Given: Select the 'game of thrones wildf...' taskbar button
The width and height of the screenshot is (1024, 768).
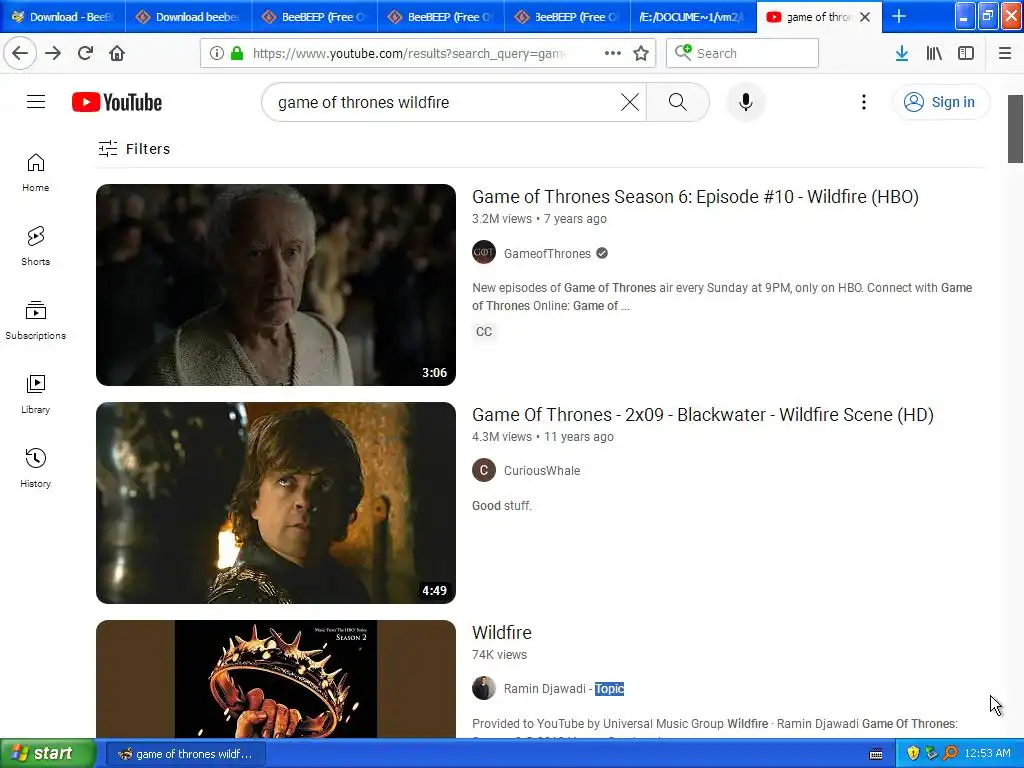Looking at the screenshot, I should pyautogui.click(x=185, y=754).
